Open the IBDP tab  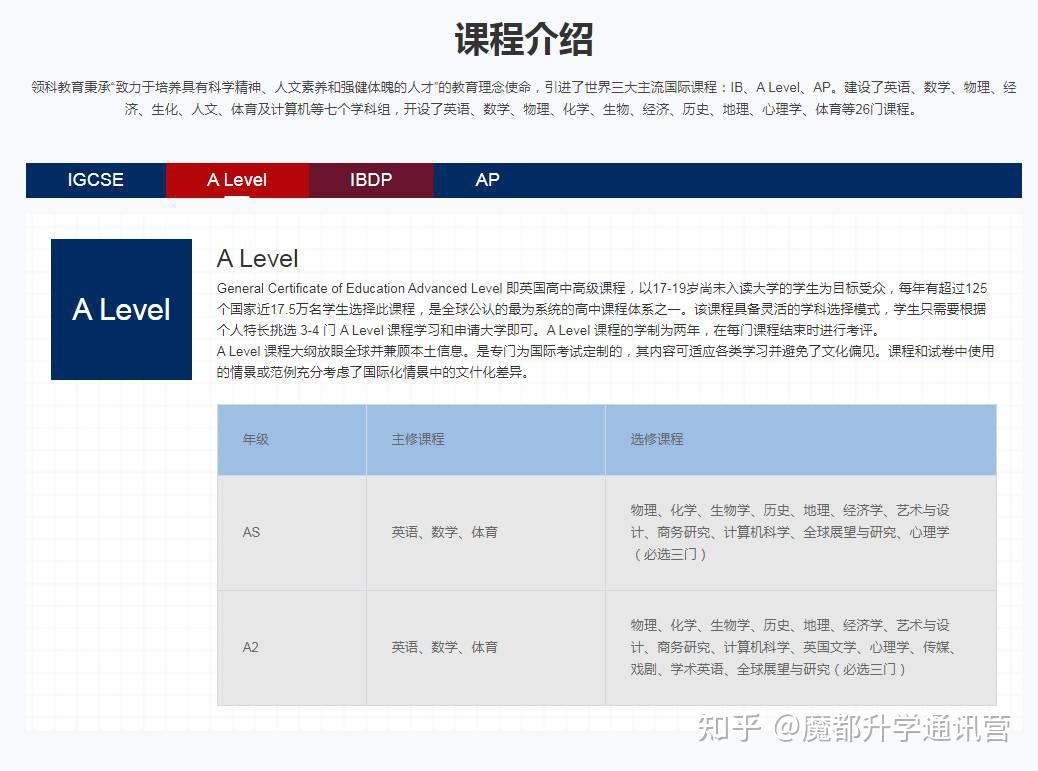click(371, 180)
